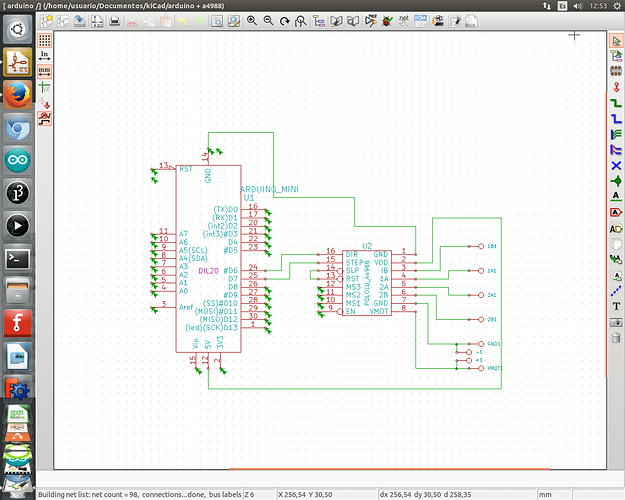Zoom in on the schematic

pos(252,21)
